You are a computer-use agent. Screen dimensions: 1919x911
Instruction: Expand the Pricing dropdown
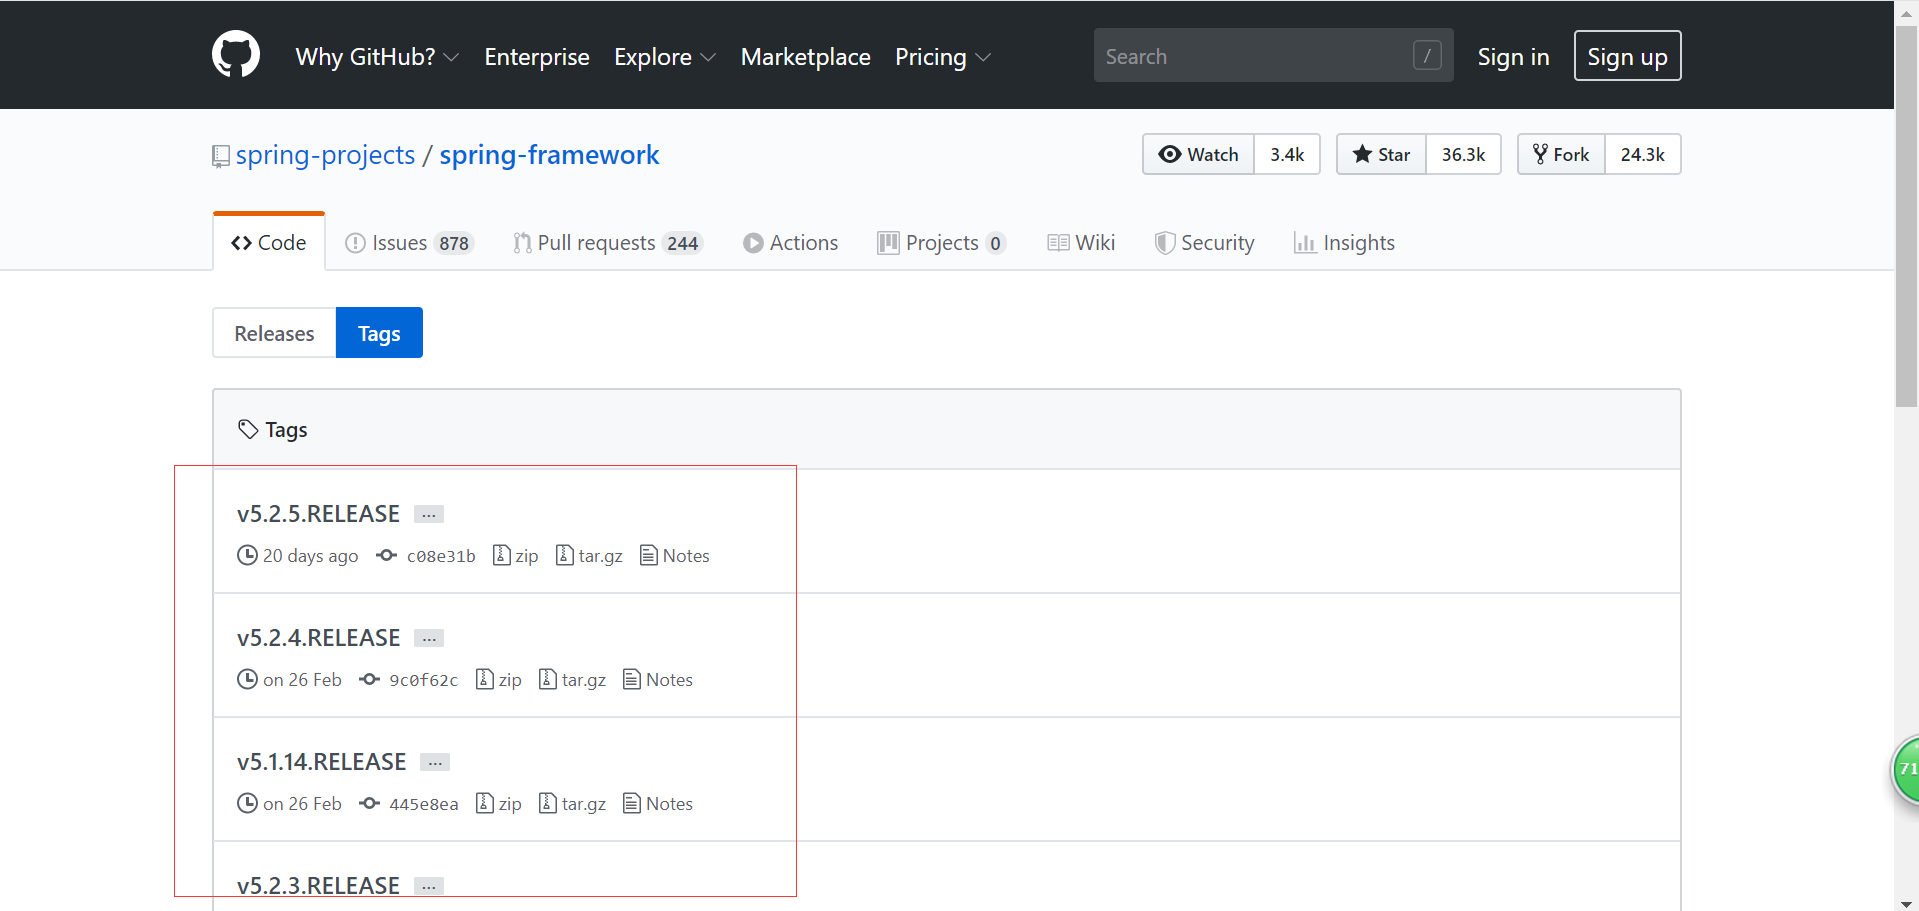coord(943,57)
